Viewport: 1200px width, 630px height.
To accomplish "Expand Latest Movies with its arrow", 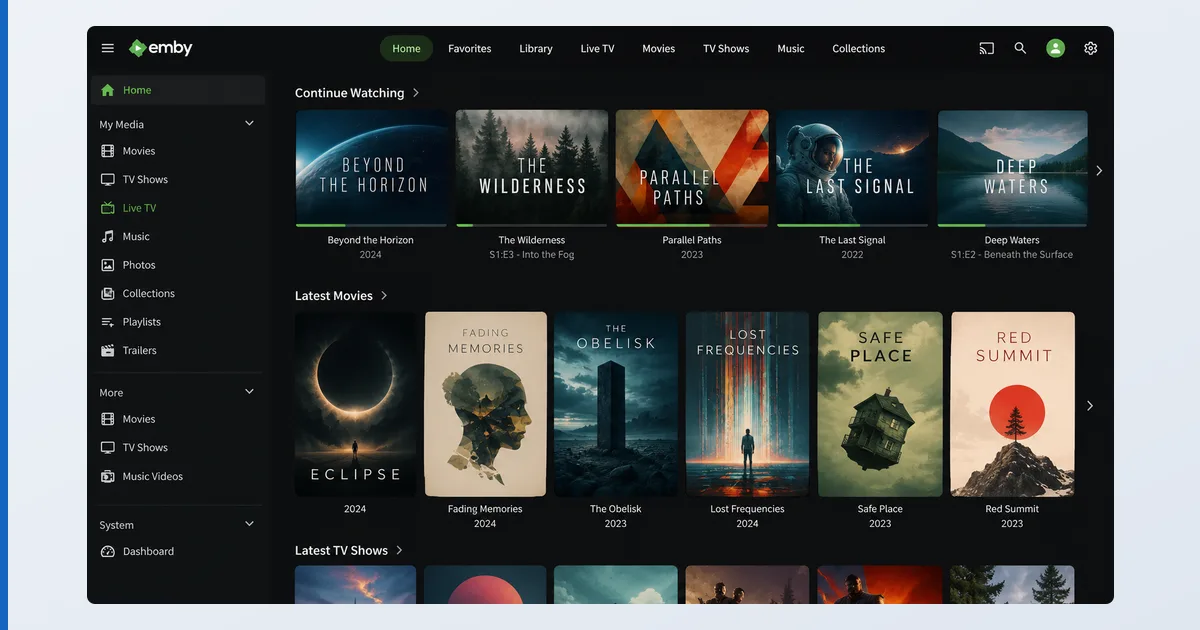I will (x=384, y=296).
